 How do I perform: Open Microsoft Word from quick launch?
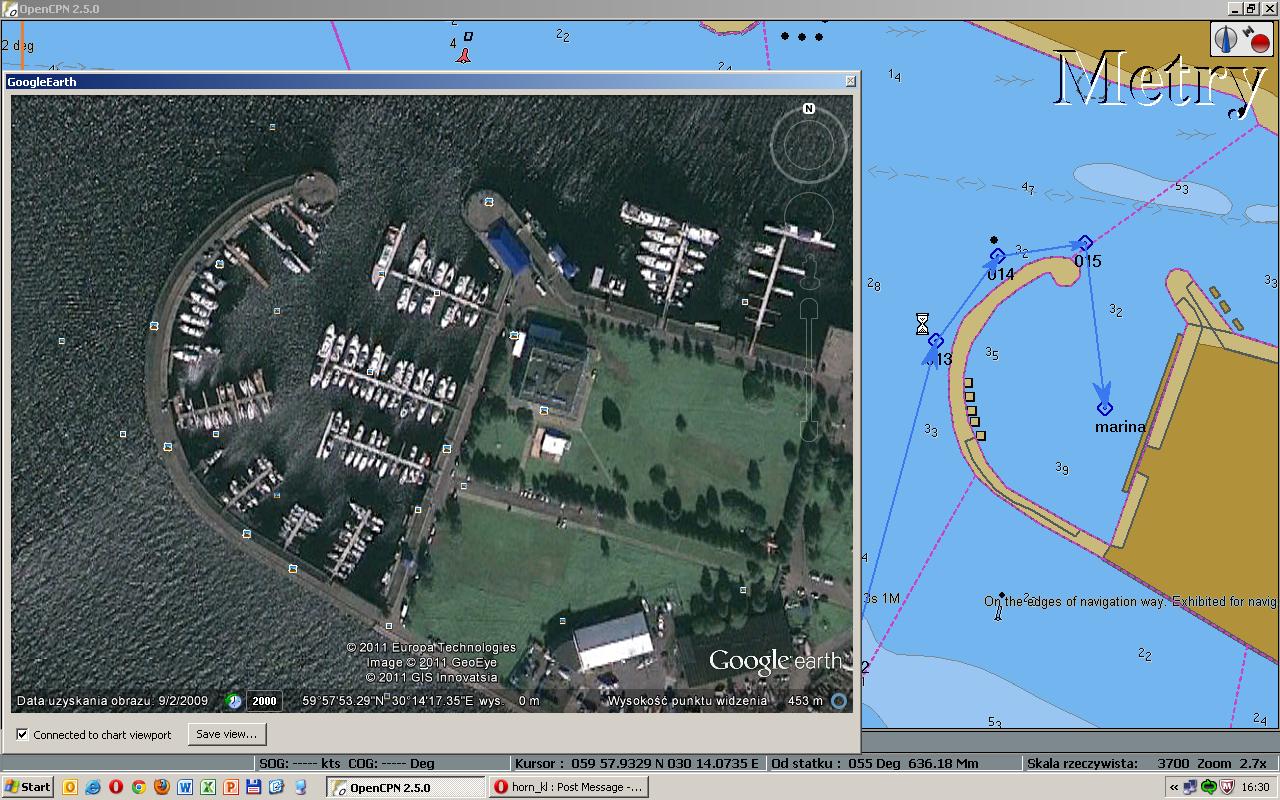click(x=185, y=787)
